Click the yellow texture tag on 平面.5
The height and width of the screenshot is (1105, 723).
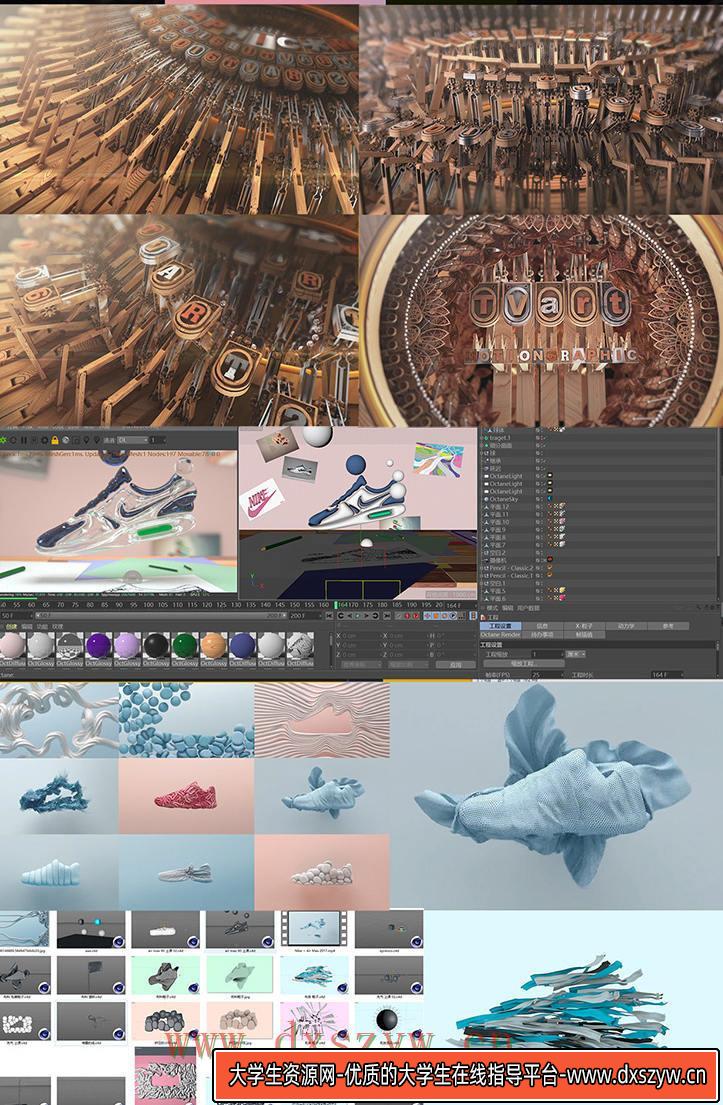tap(562, 591)
